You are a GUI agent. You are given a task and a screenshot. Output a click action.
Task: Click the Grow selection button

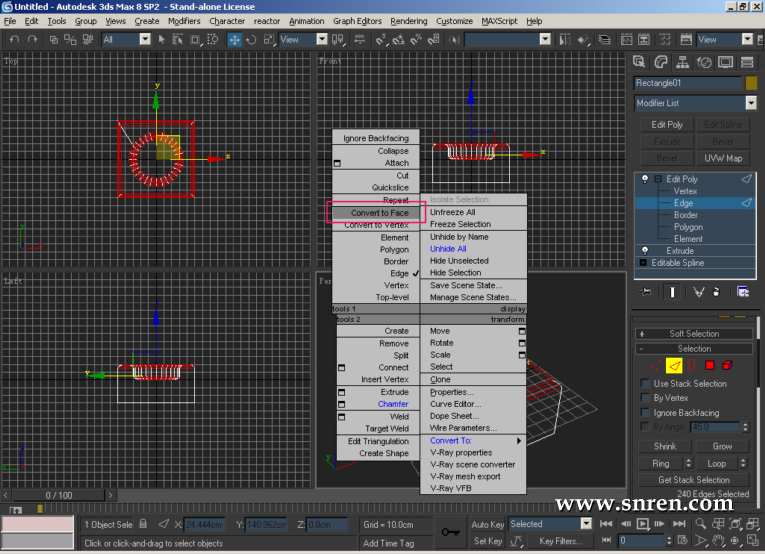click(722, 446)
